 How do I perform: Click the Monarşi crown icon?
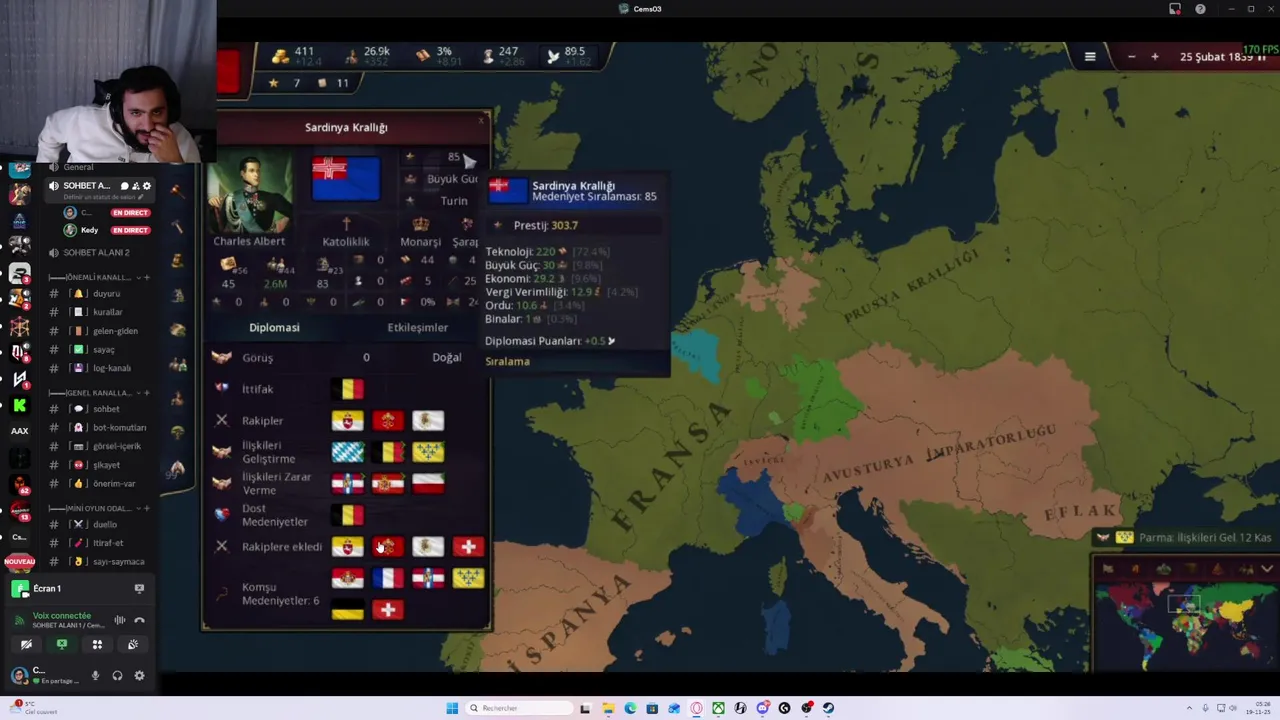coord(421,224)
